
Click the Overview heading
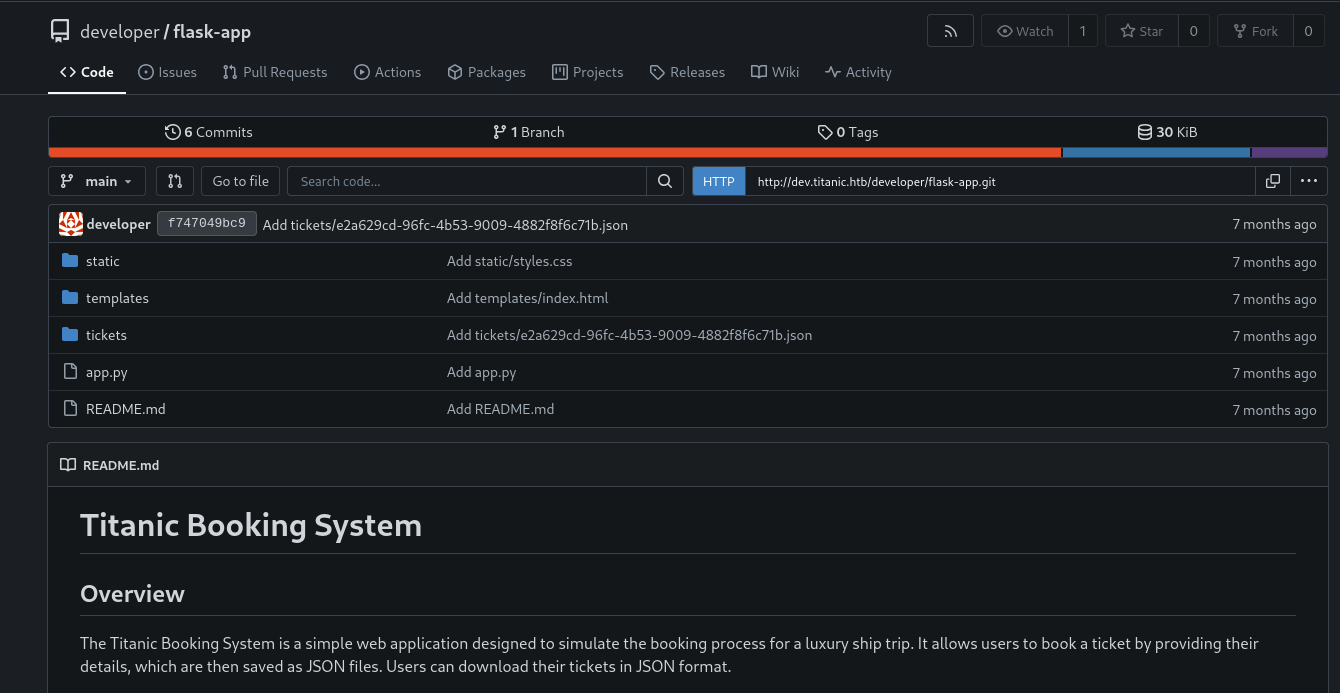[x=132, y=593]
